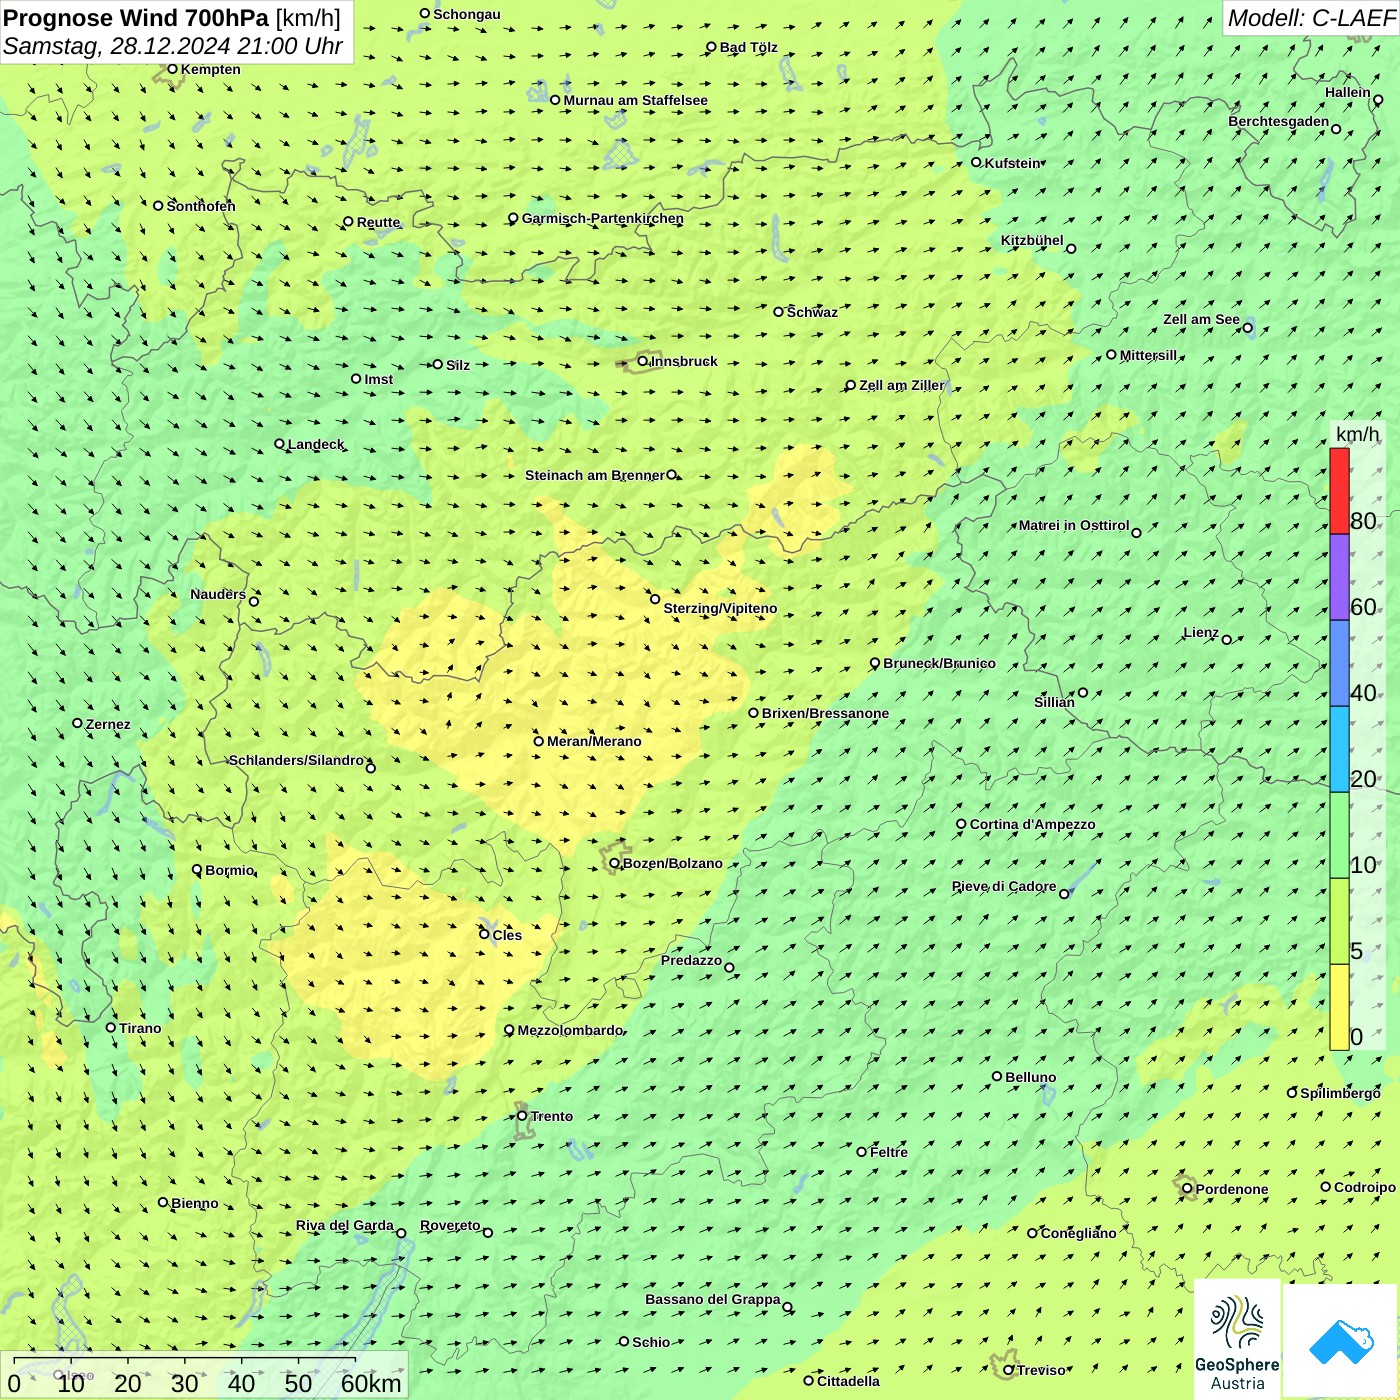This screenshot has height=1400, width=1400.
Task: Click the purple 60 km/h legend color
Action: coord(1339,578)
